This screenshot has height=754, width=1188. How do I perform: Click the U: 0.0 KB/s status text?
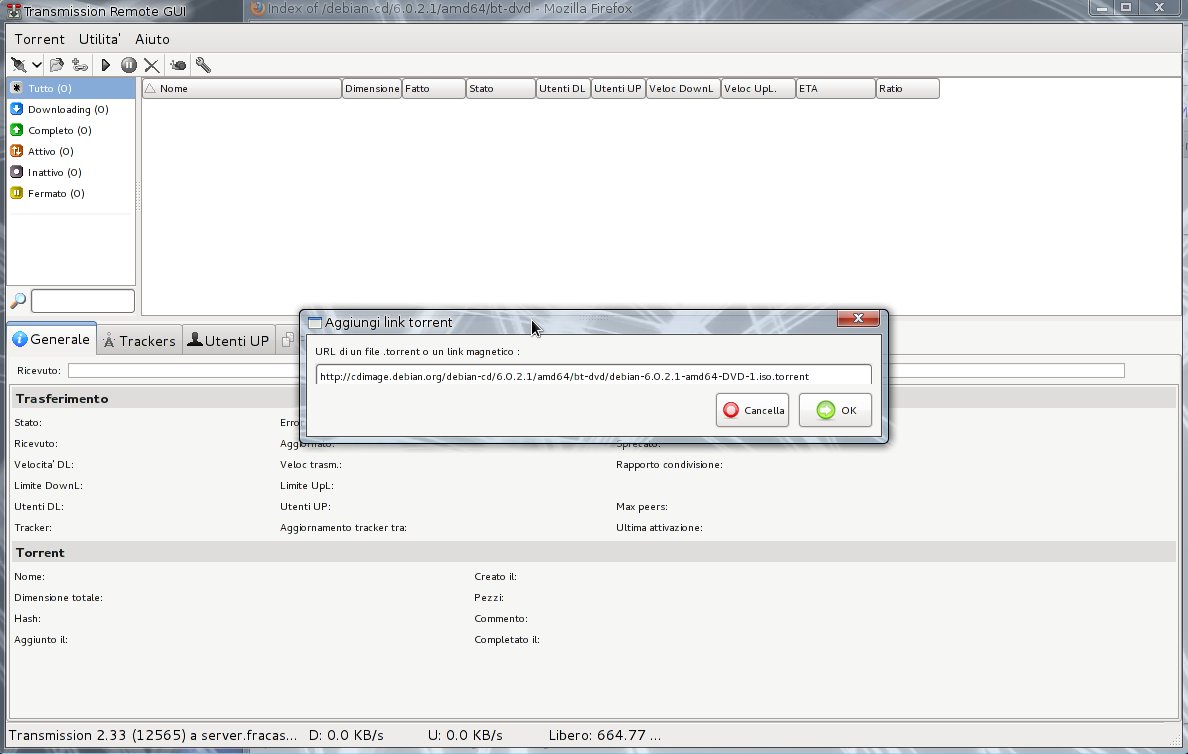tap(465, 735)
